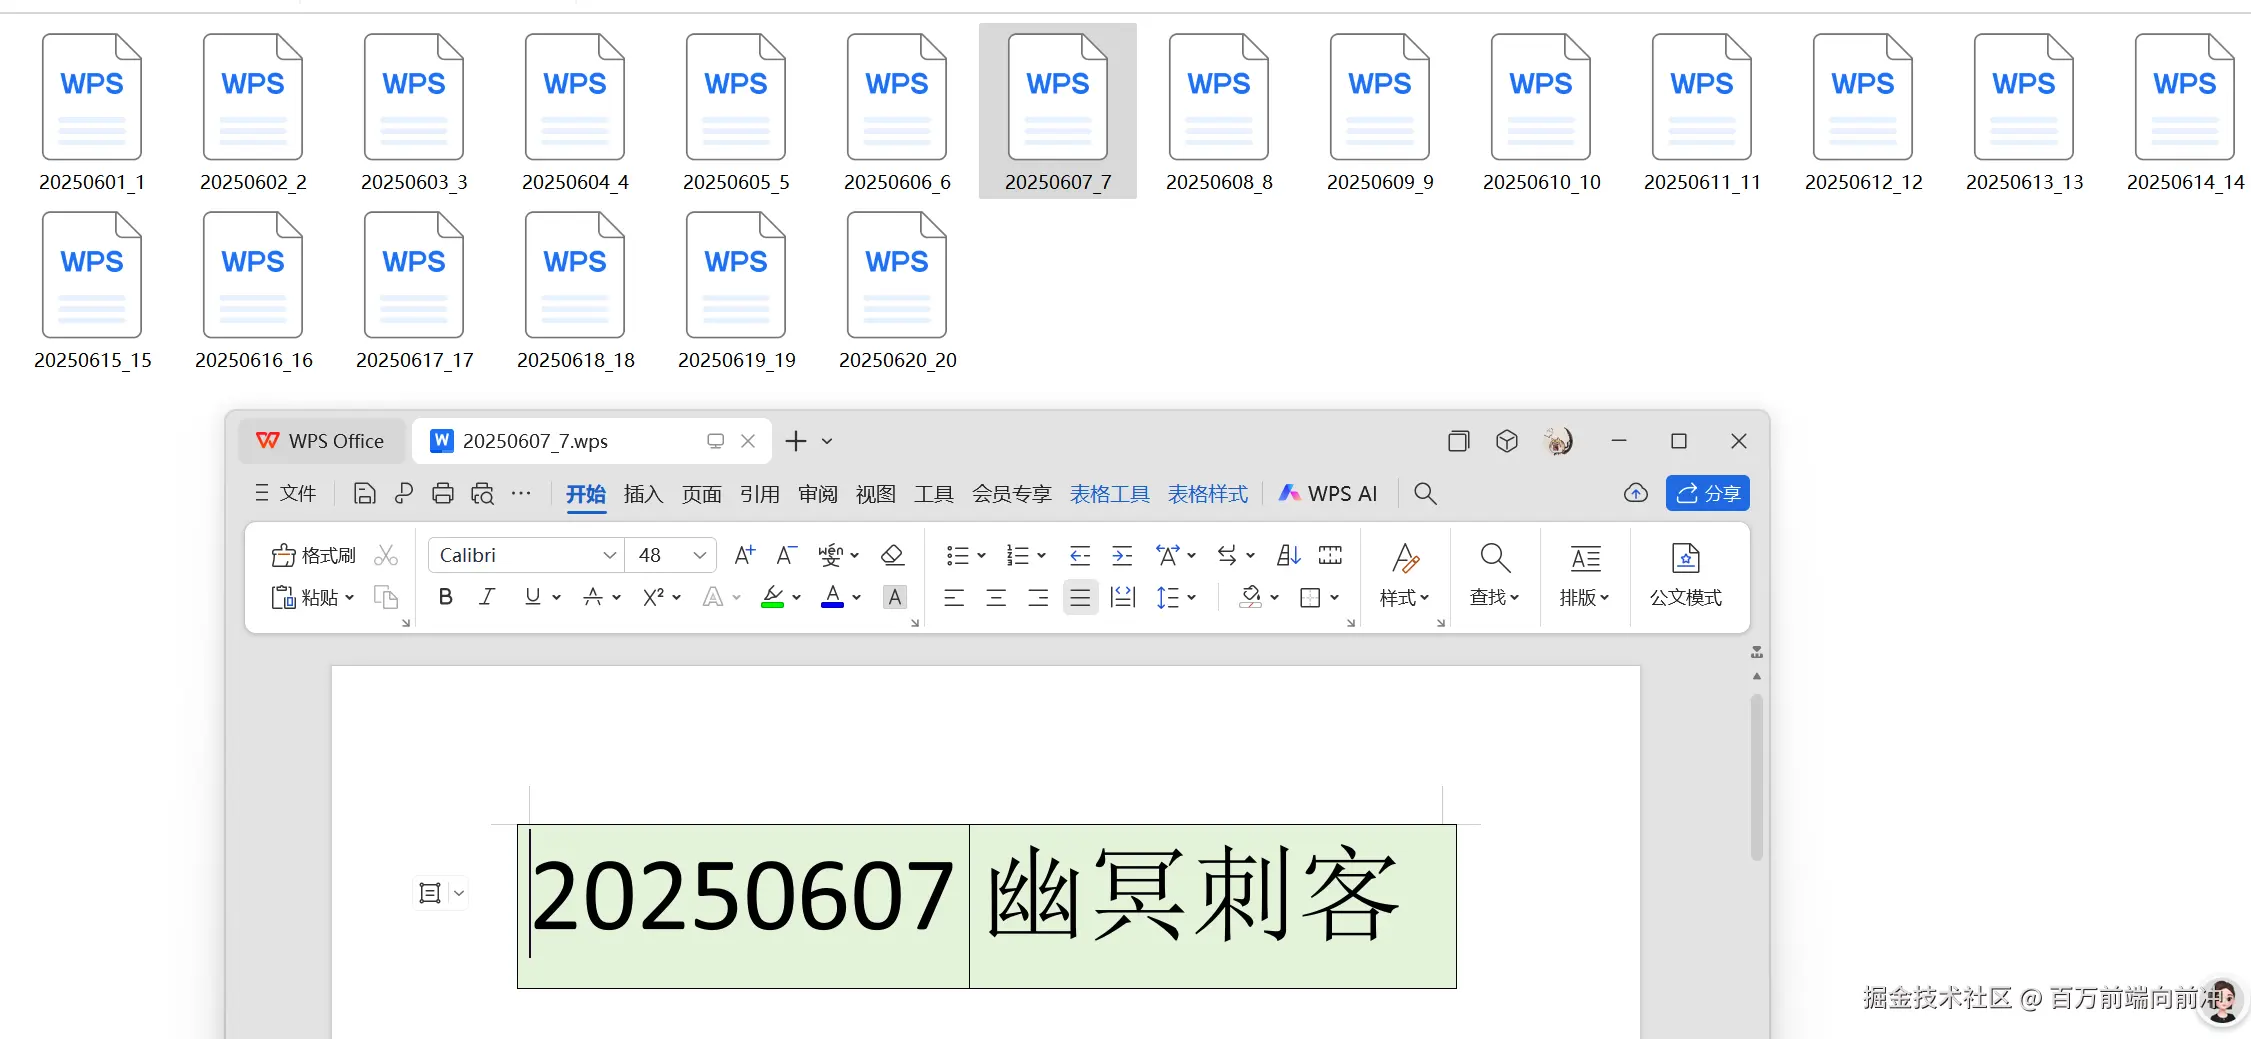The height and width of the screenshot is (1039, 2251).
Task: Decrease paragraph indent
Action: tap(1080, 555)
